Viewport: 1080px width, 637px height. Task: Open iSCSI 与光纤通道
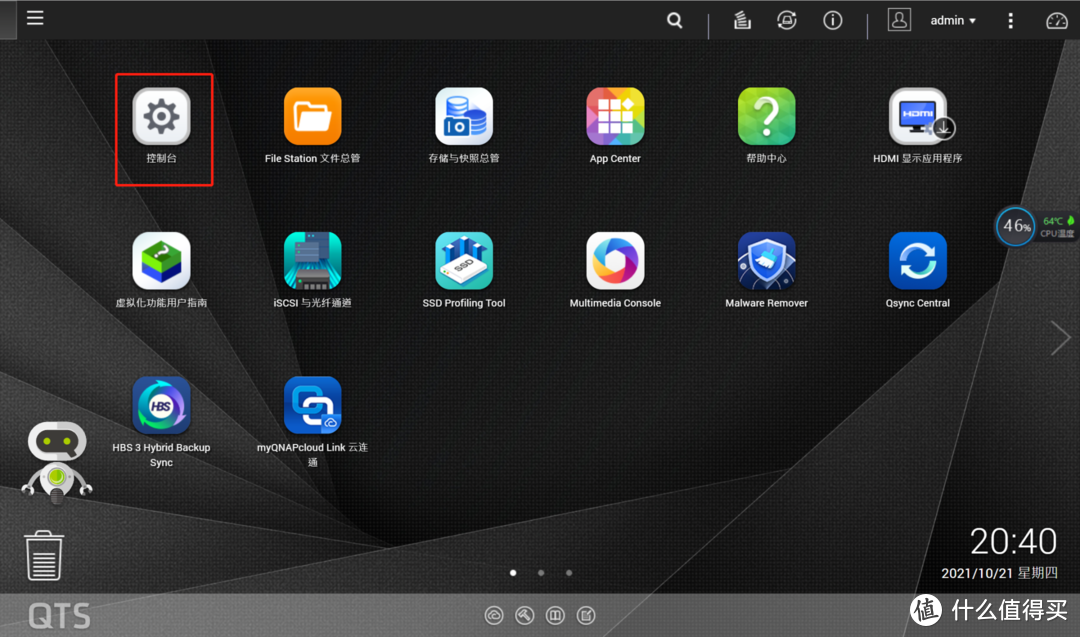313,261
